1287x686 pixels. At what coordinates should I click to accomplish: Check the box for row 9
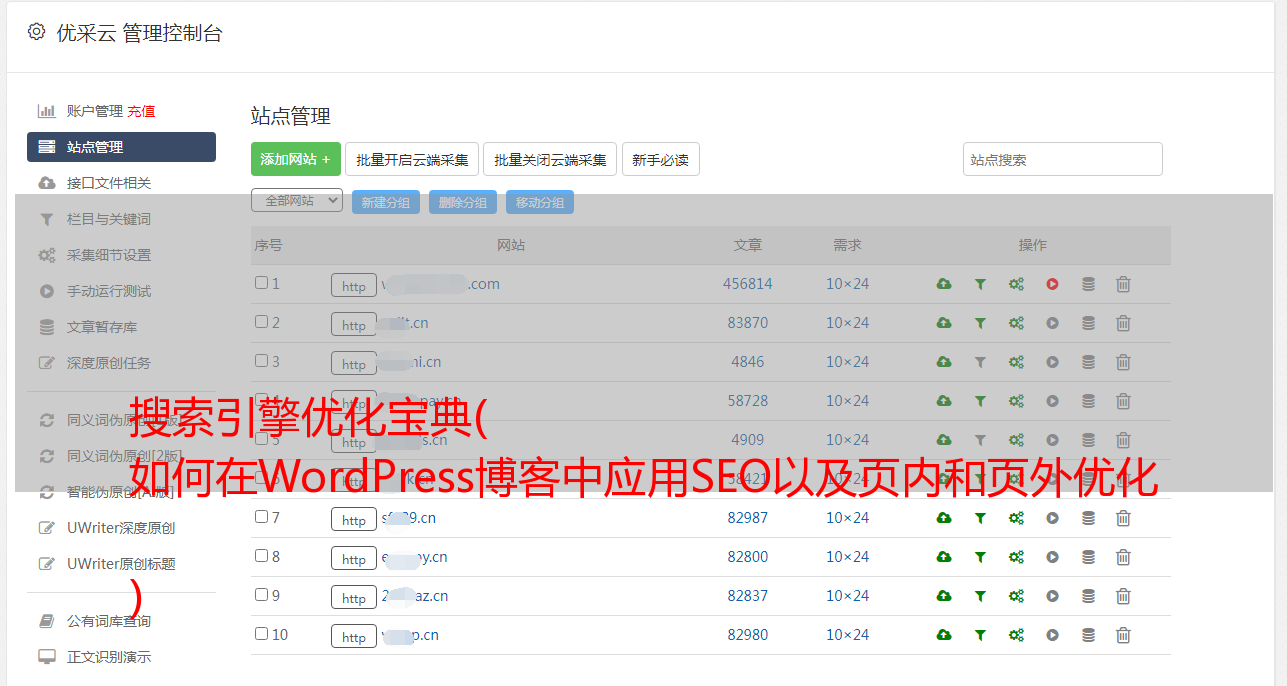tap(261, 595)
